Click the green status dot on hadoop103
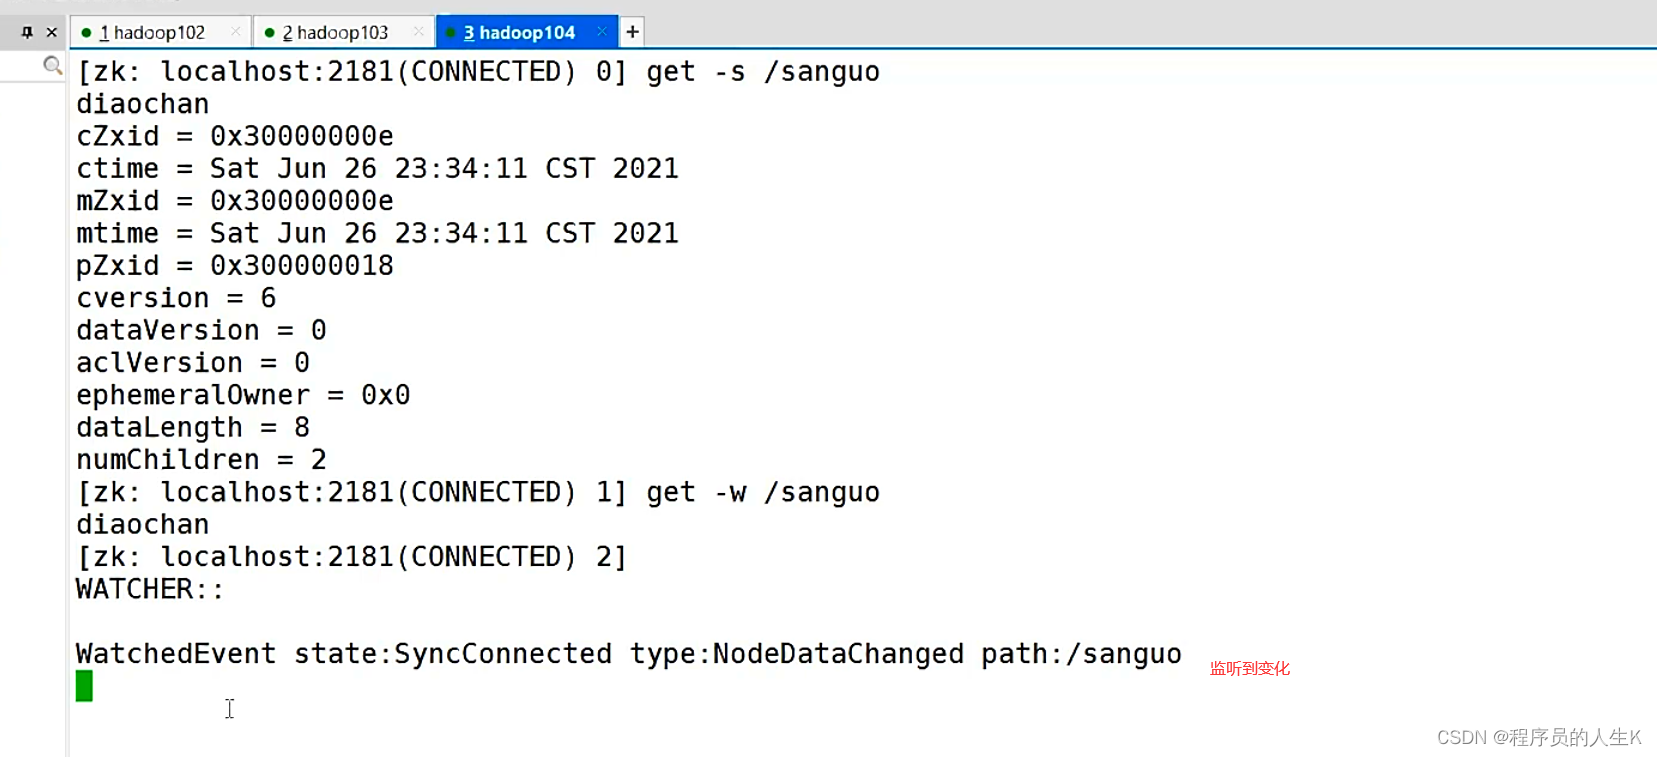The image size is (1657, 757). [269, 33]
